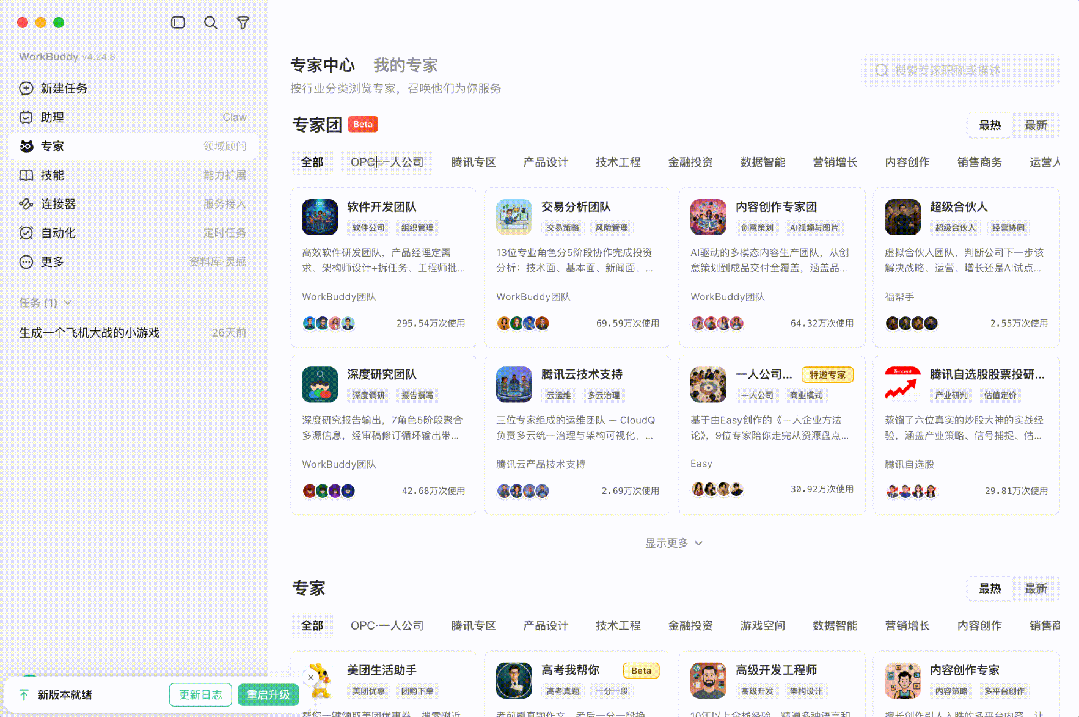Open the 一人公司 card title
Image resolution: width=1079 pixels, height=717 pixels.
tap(764, 374)
